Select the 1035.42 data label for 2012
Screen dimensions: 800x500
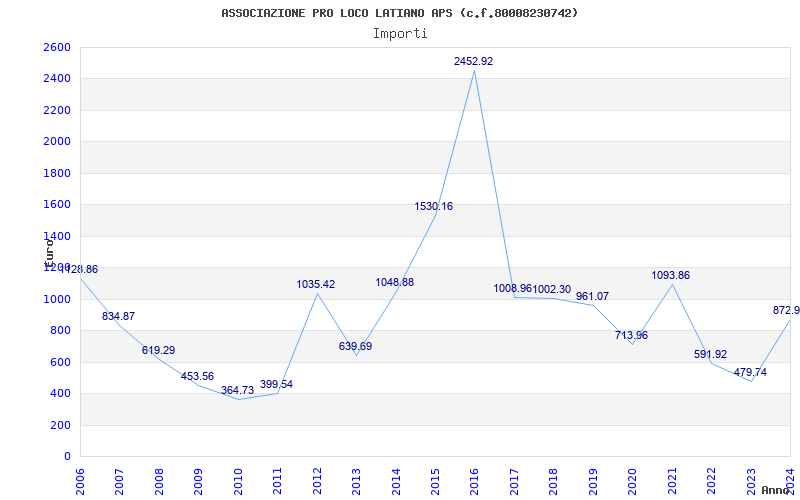(316, 284)
